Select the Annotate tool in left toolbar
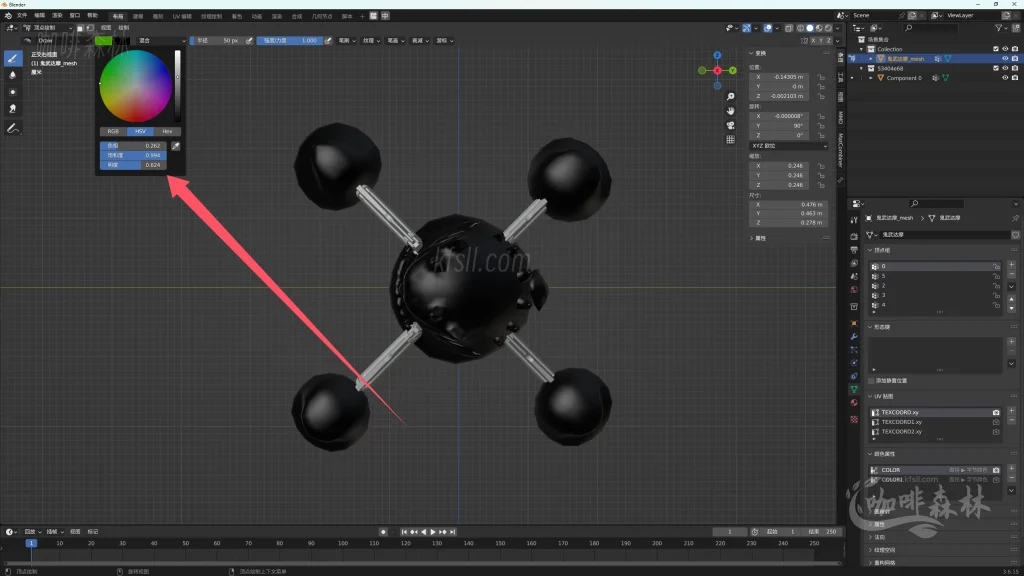 [x=13, y=129]
